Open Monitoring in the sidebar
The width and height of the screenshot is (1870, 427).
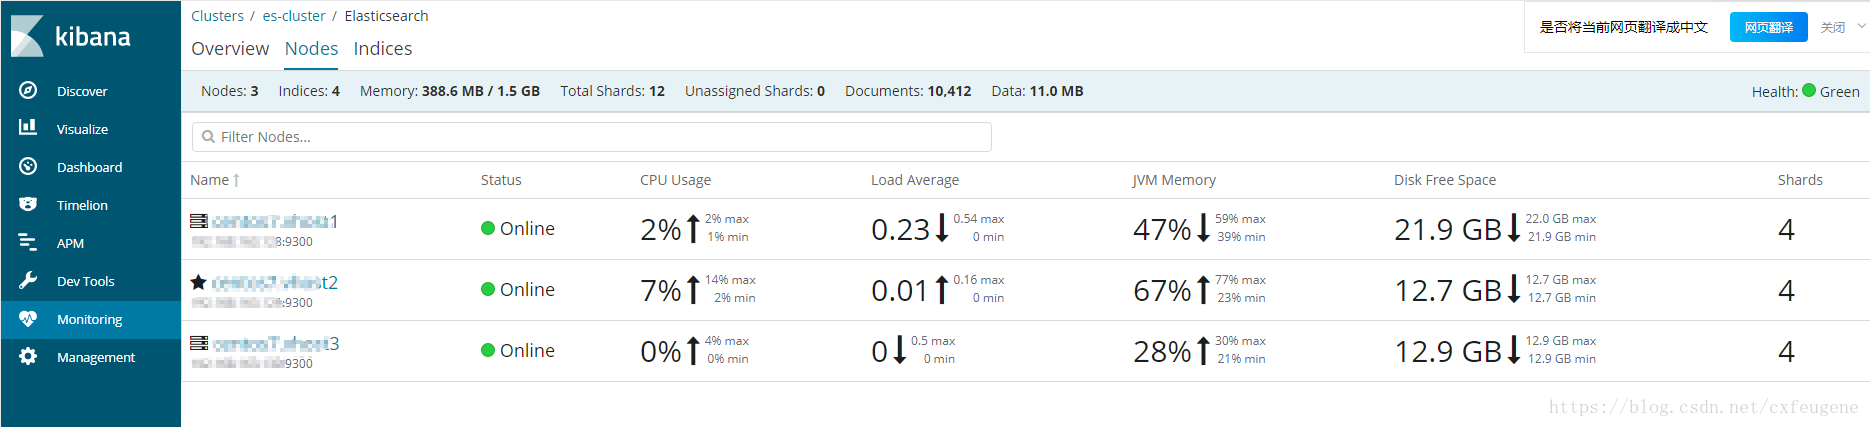pos(91,319)
